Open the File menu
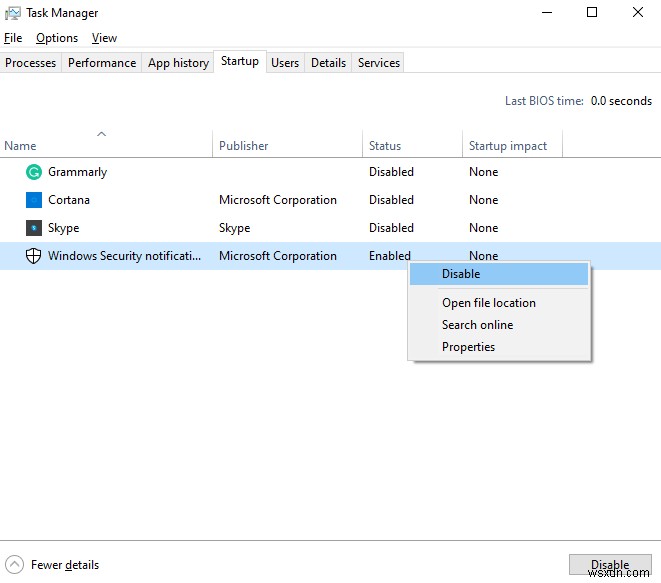Image resolution: width=661 pixels, height=583 pixels. point(13,38)
